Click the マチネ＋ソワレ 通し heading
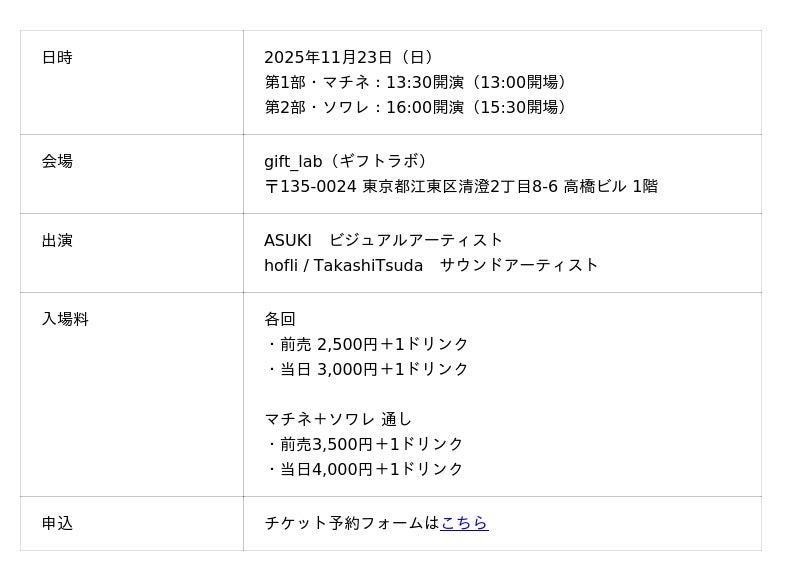The image size is (800, 581). (338, 419)
